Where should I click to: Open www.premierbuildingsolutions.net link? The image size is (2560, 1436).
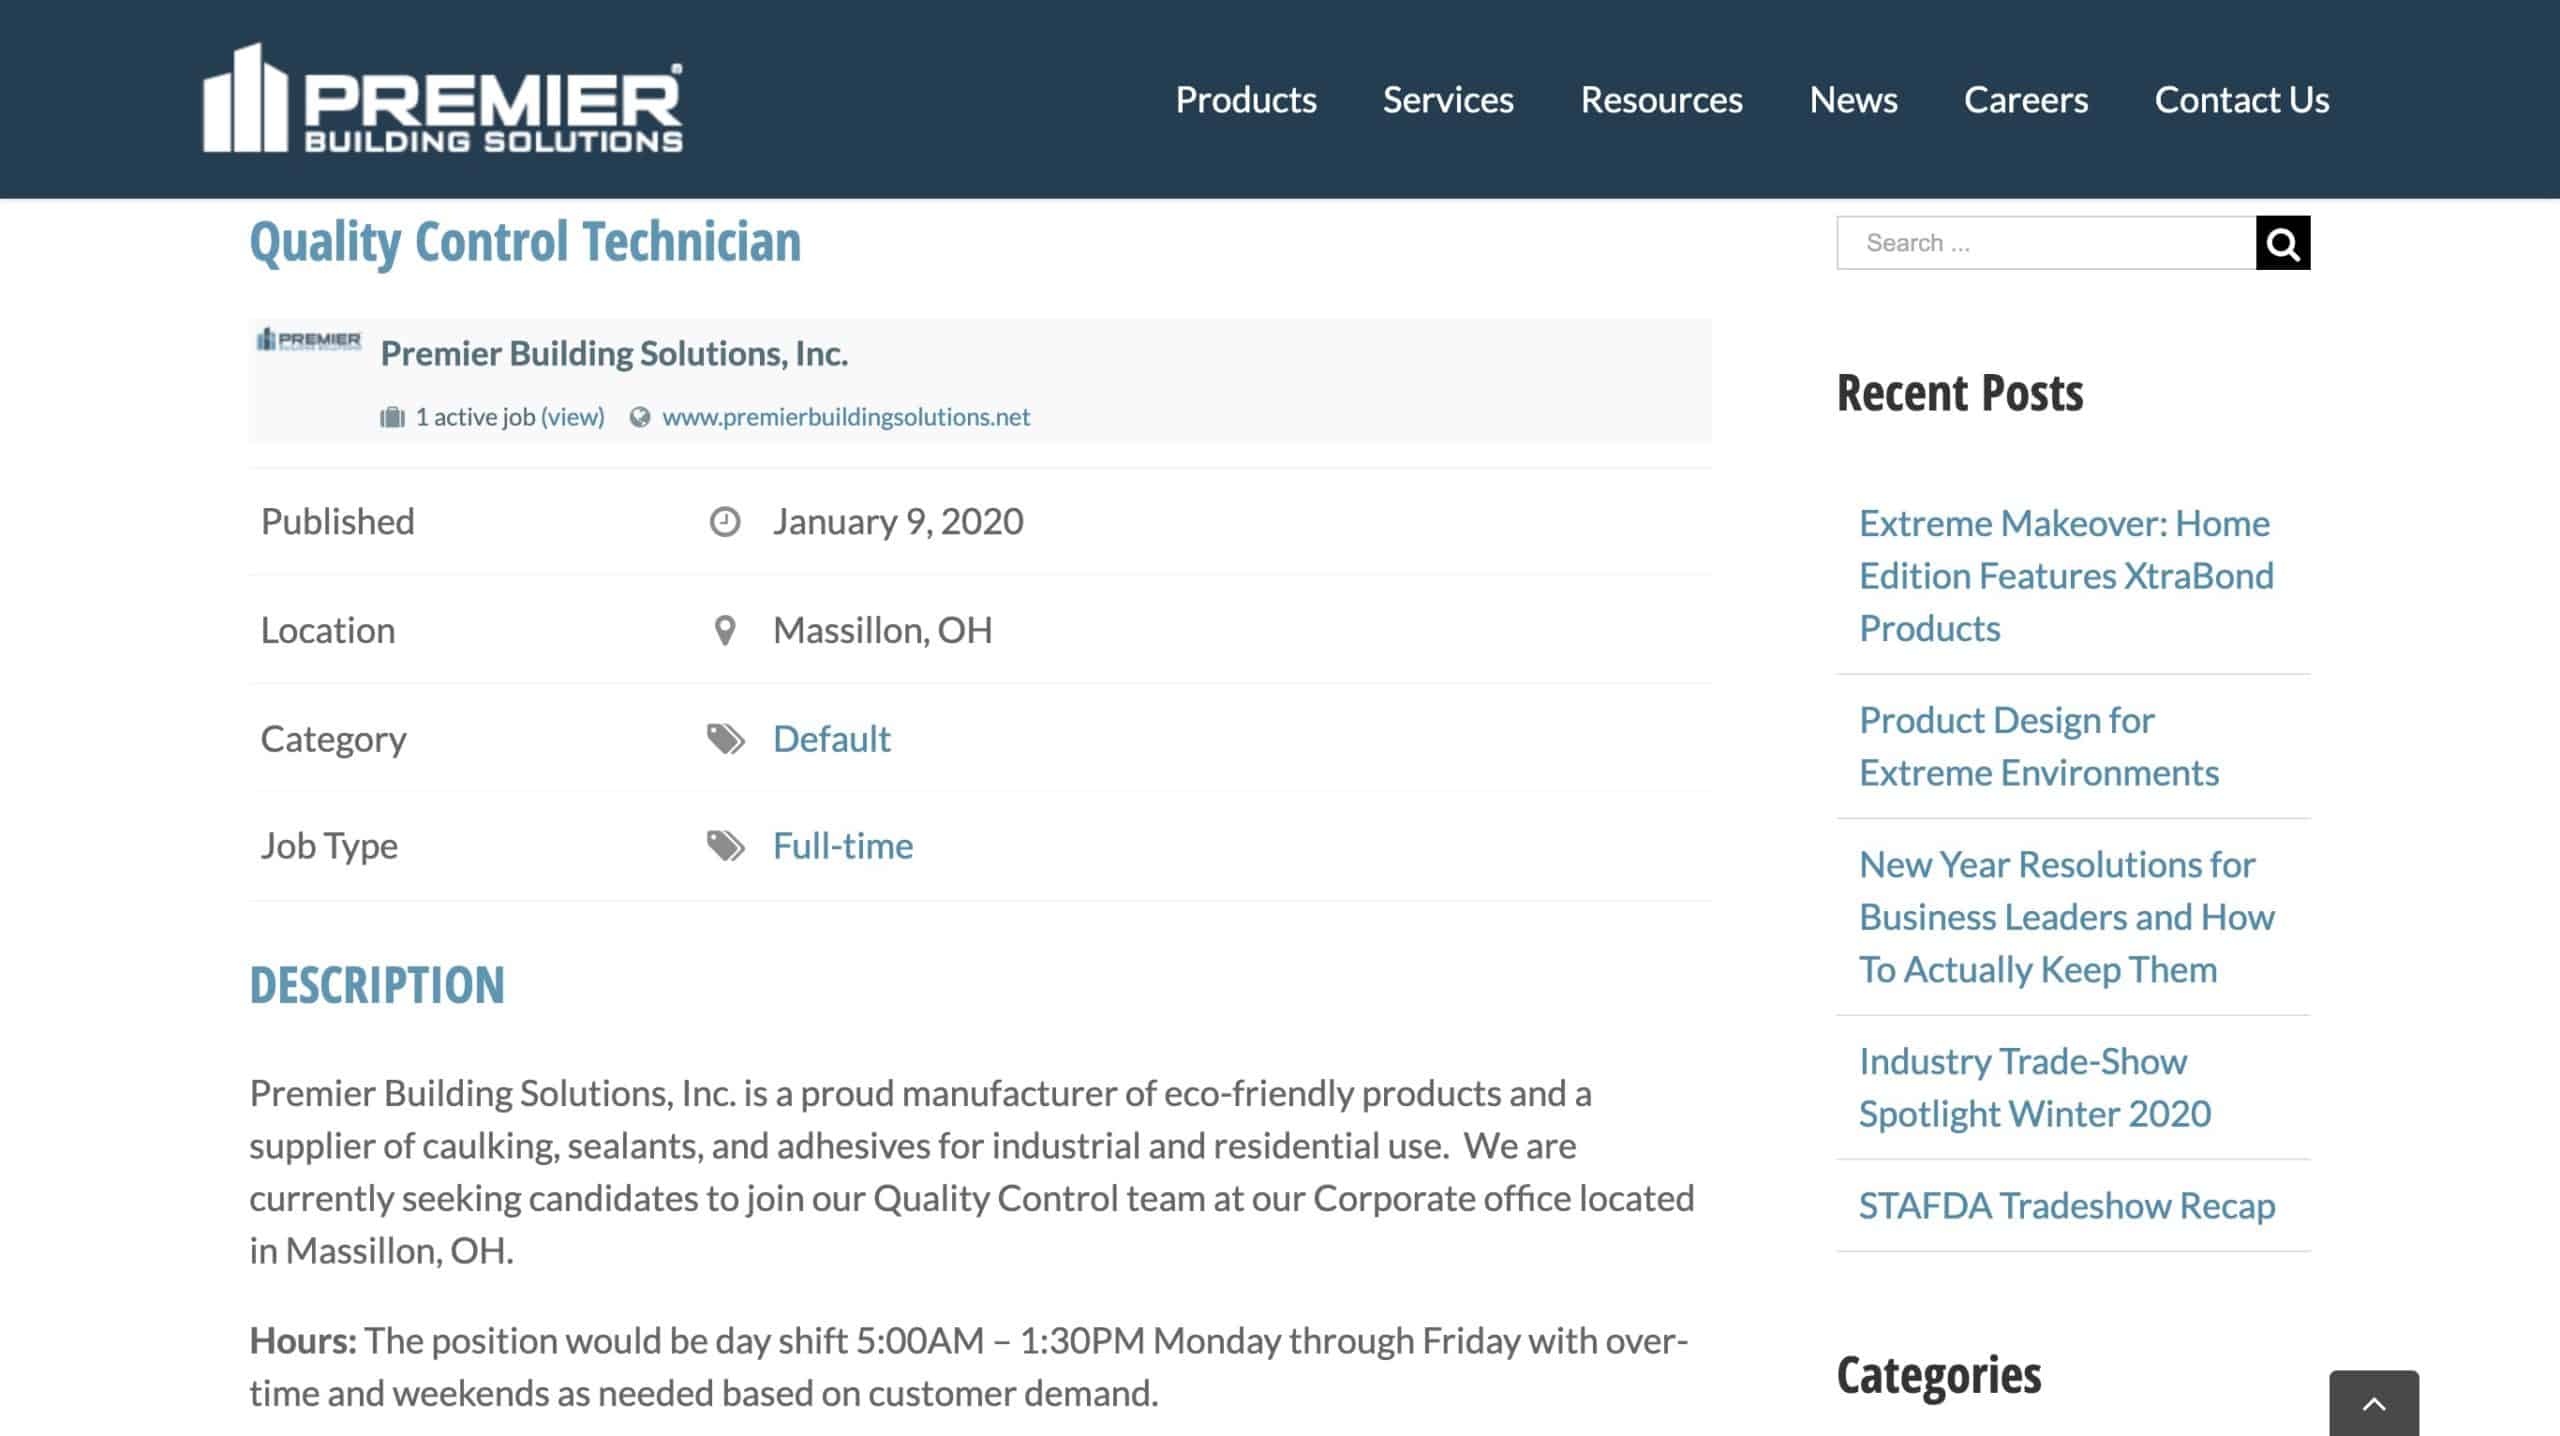(x=845, y=417)
